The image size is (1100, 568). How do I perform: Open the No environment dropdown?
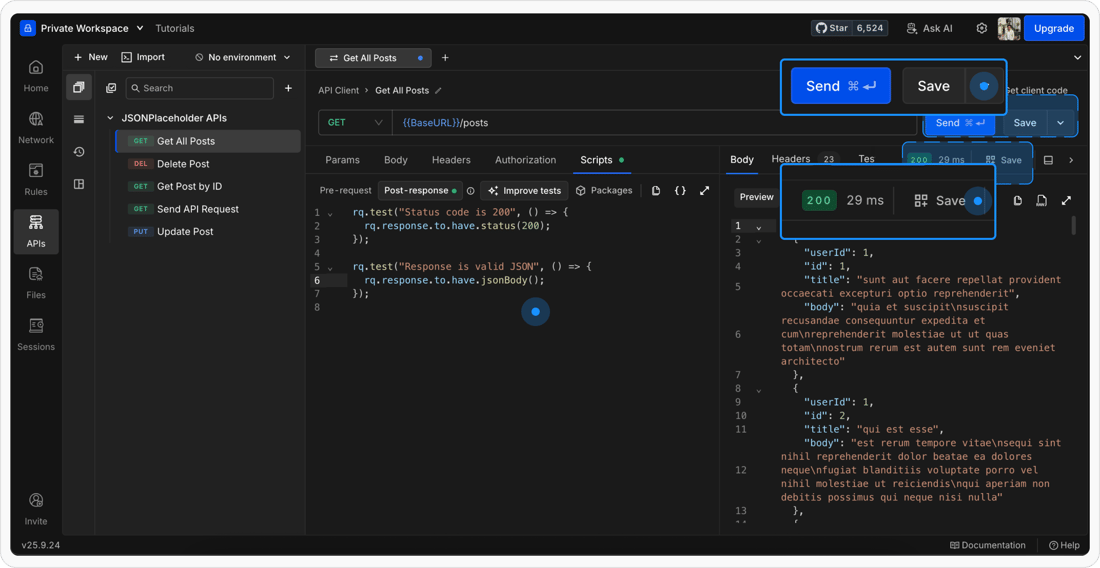[243, 57]
